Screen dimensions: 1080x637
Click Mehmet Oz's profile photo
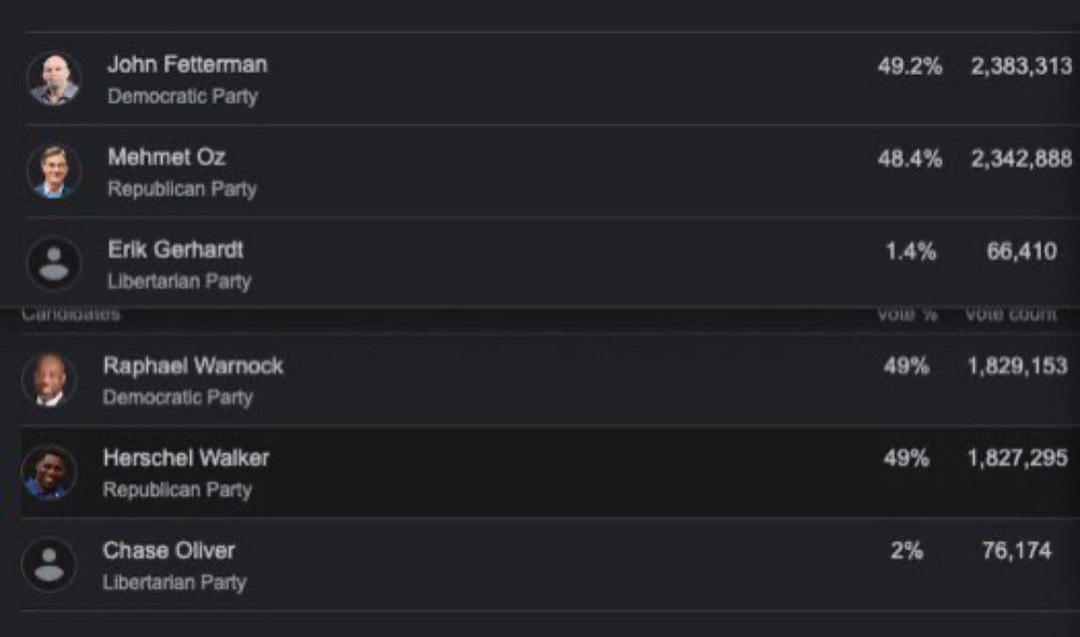54,171
